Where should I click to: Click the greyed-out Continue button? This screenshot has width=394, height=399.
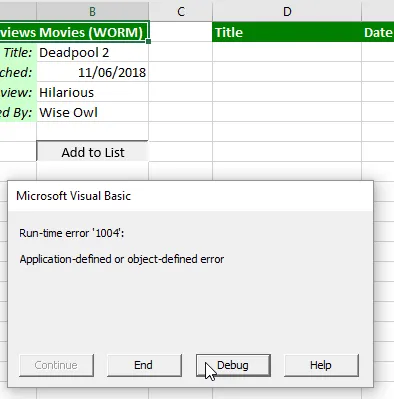click(x=56, y=365)
